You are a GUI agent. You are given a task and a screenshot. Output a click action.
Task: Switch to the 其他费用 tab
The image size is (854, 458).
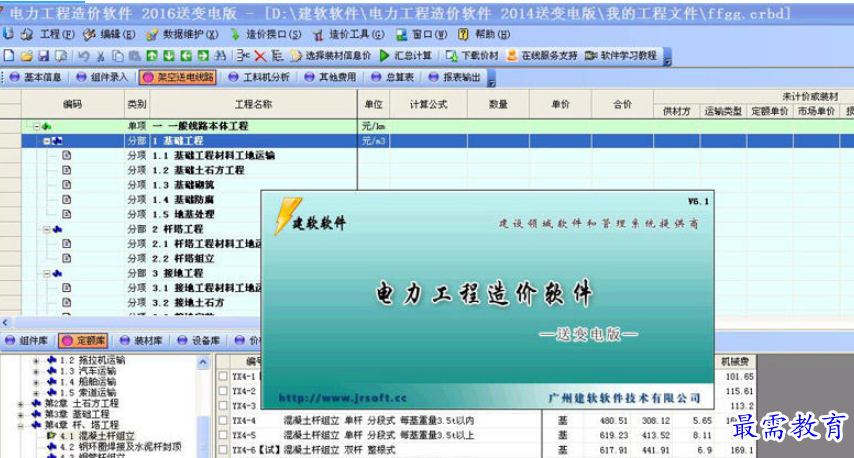point(330,77)
